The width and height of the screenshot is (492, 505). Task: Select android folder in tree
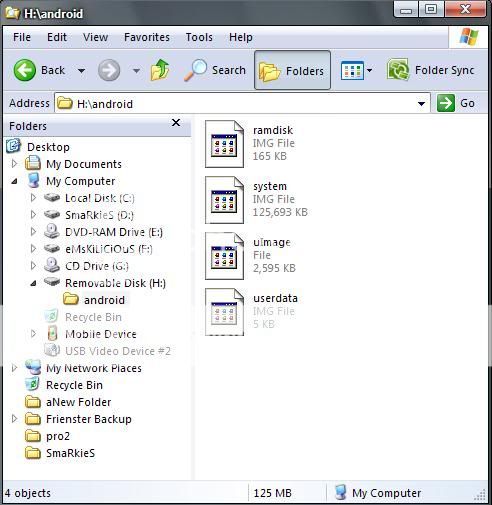coord(104,300)
